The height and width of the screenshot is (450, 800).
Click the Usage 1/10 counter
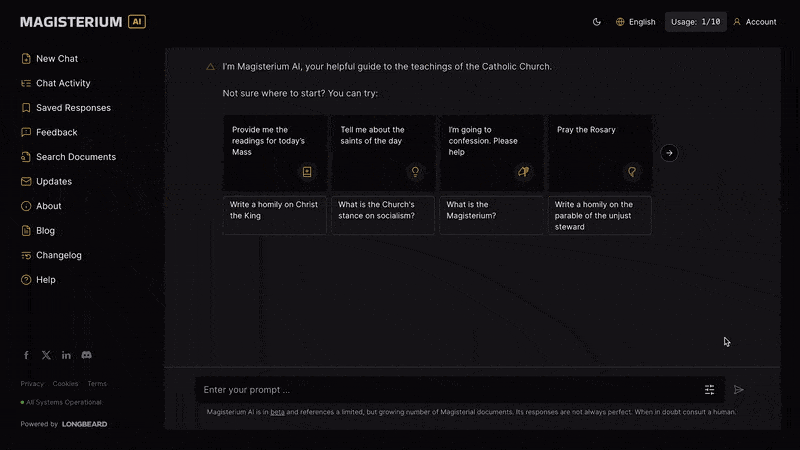click(x=696, y=21)
